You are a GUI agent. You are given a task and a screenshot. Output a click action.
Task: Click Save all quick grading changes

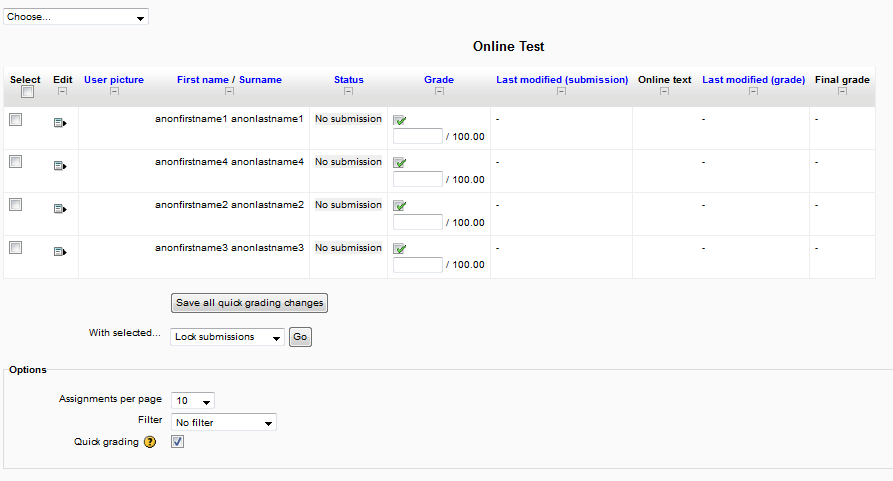[249, 303]
